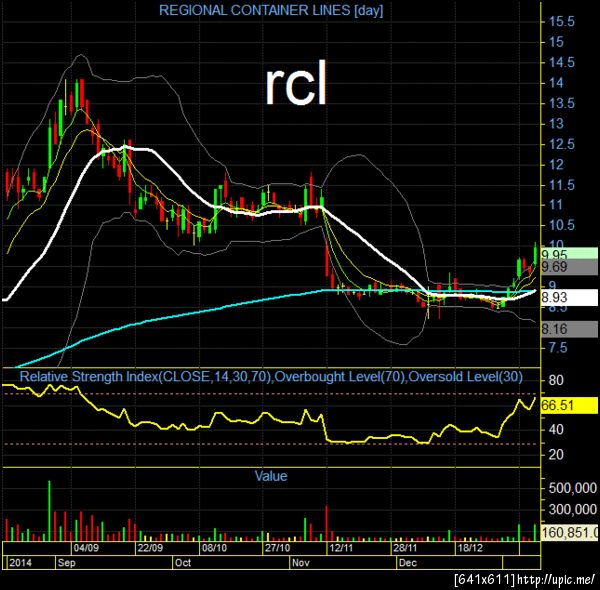Viewport: 600px width, 590px height.
Task: Click the 500,000 volume axis label
Action: pyautogui.click(x=572, y=488)
